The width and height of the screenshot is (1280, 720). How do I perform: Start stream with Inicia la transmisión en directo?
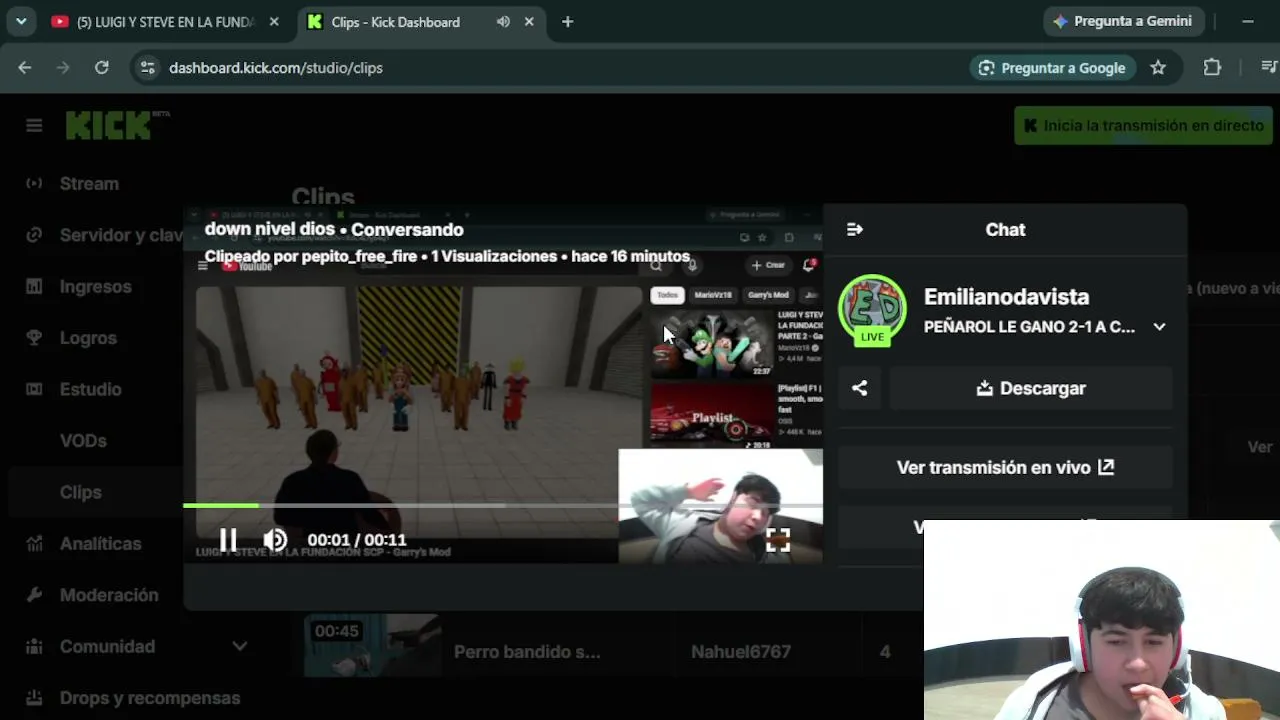(1143, 126)
